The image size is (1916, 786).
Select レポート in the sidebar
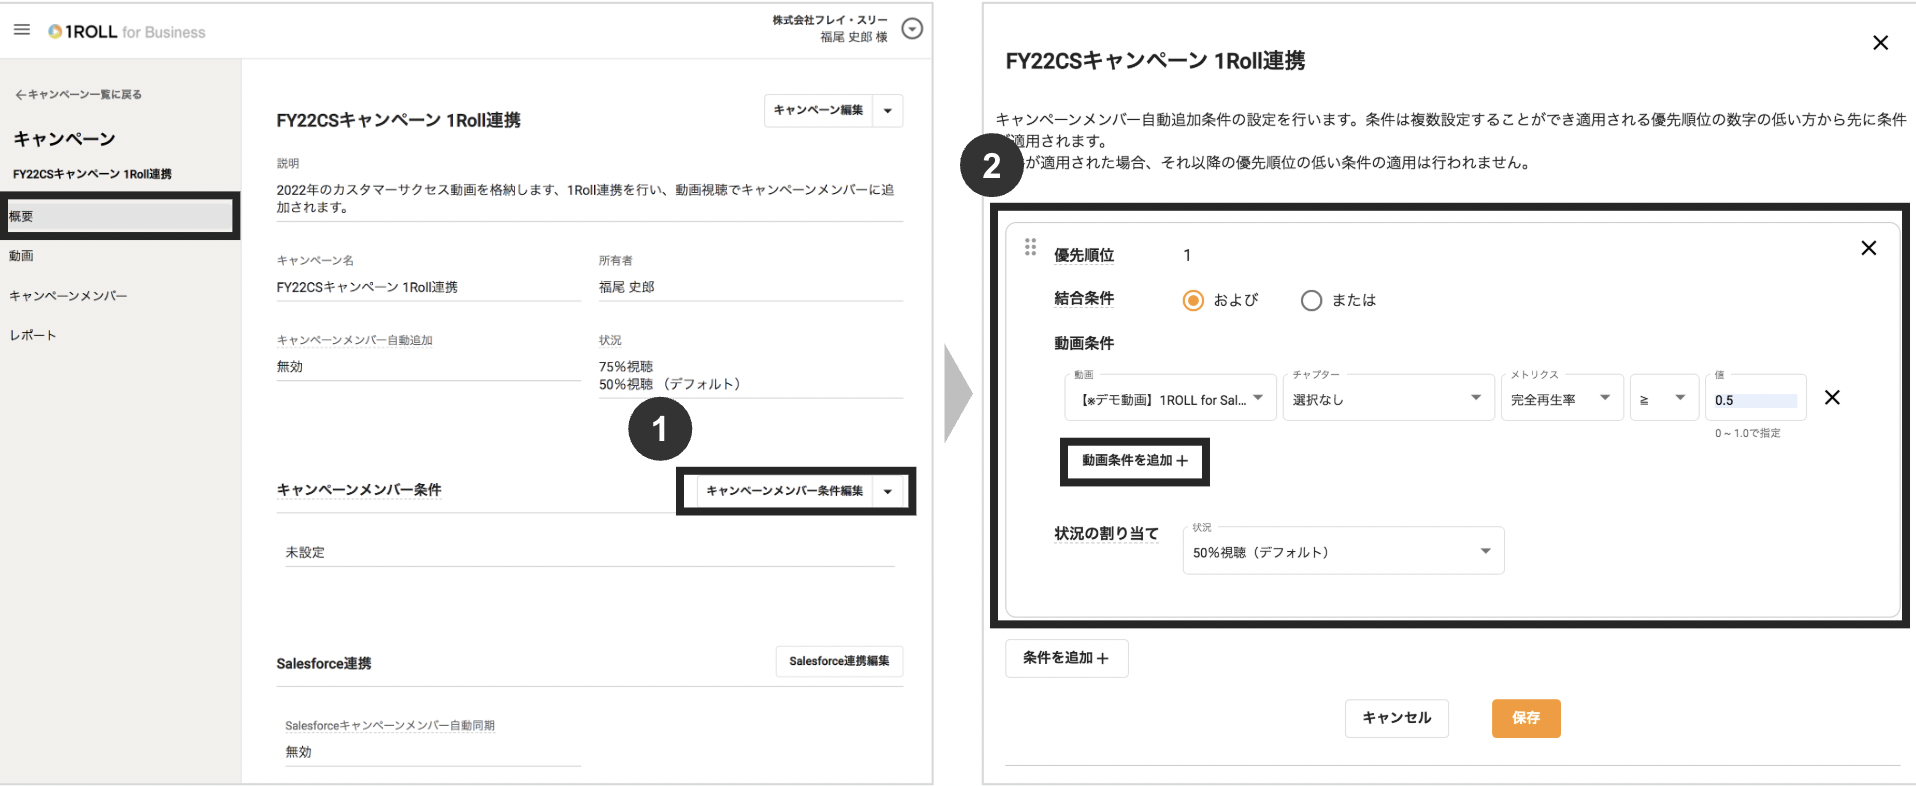pos(33,336)
